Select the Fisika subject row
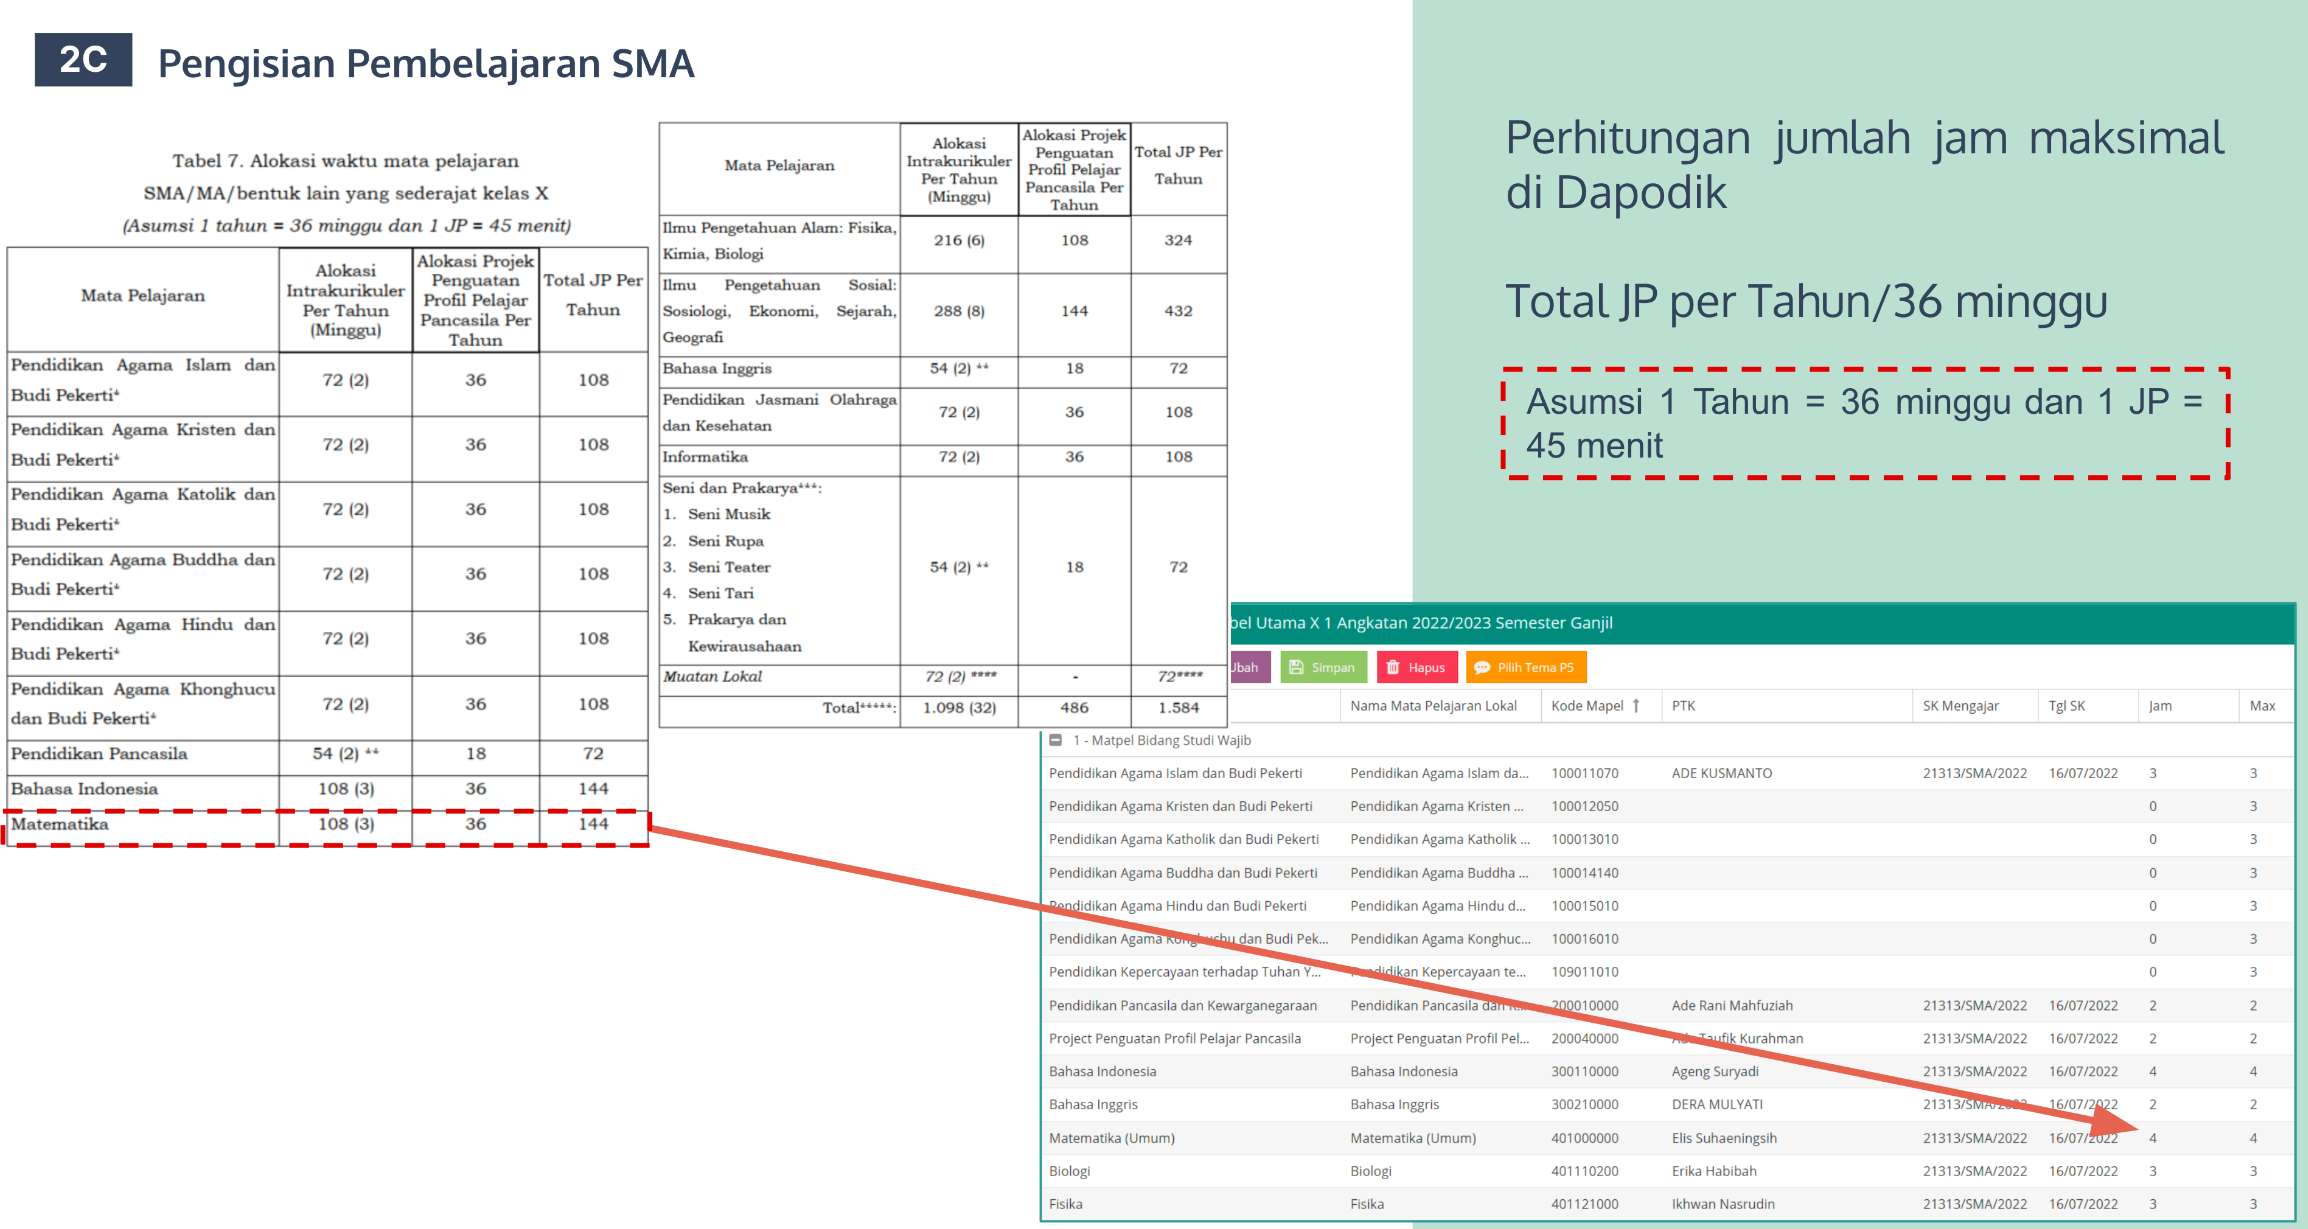This screenshot has height=1229, width=2308. [x=1066, y=1204]
